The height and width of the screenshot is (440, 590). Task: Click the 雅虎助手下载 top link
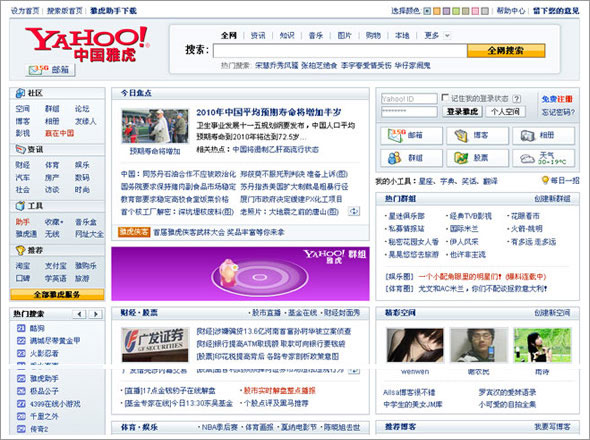pos(113,11)
